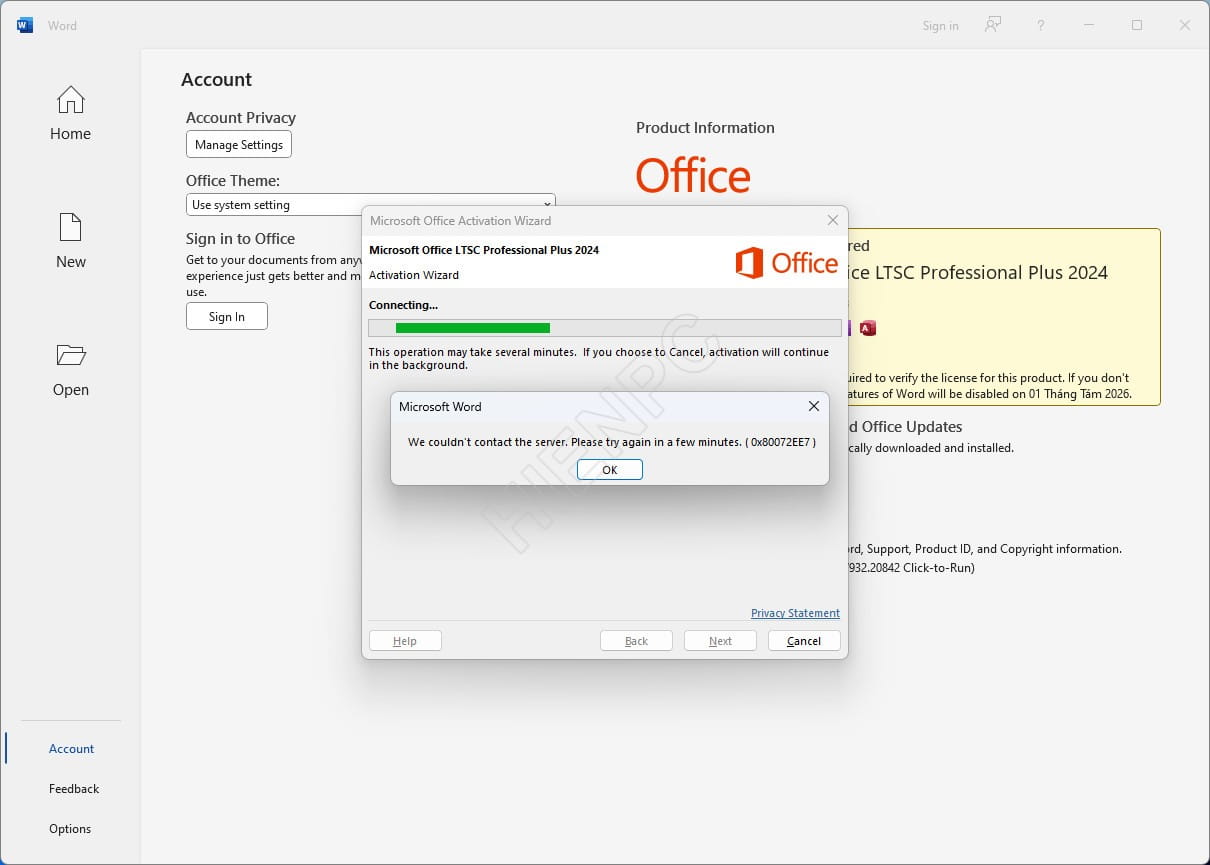Minimize the Word window
The width and height of the screenshot is (1210, 865).
point(1089,25)
